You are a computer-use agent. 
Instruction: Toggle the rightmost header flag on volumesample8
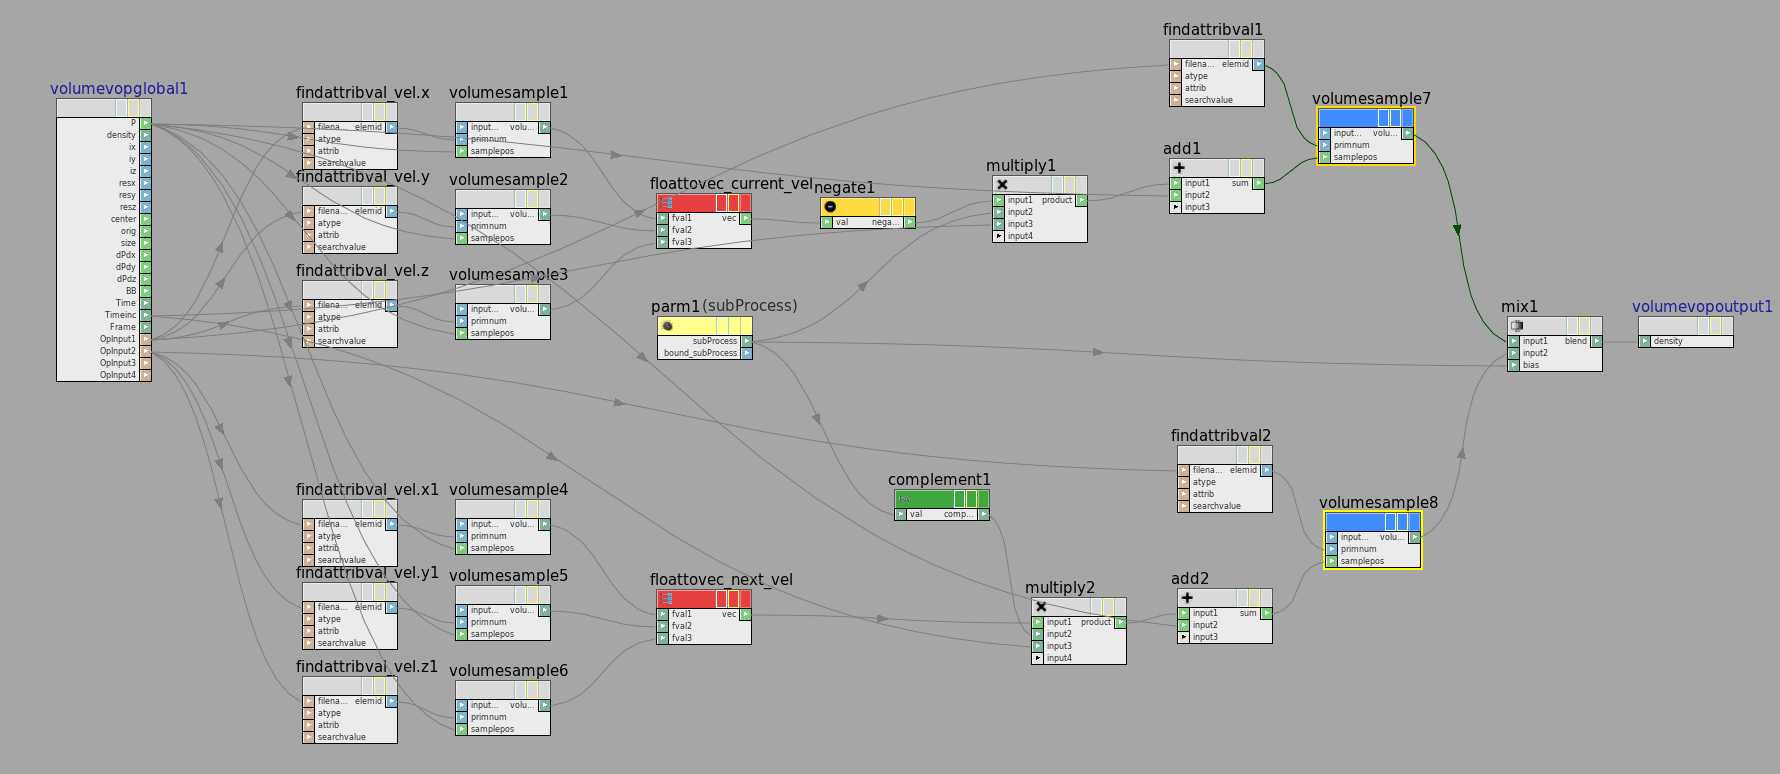(x=1415, y=522)
